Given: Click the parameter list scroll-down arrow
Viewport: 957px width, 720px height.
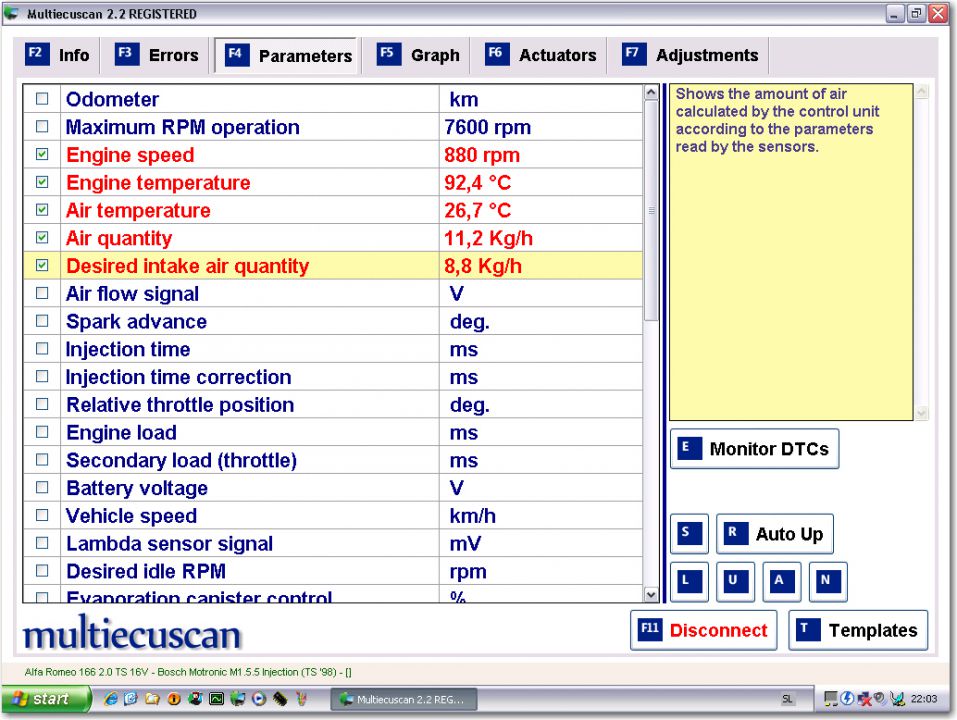Looking at the screenshot, I should point(651,594).
